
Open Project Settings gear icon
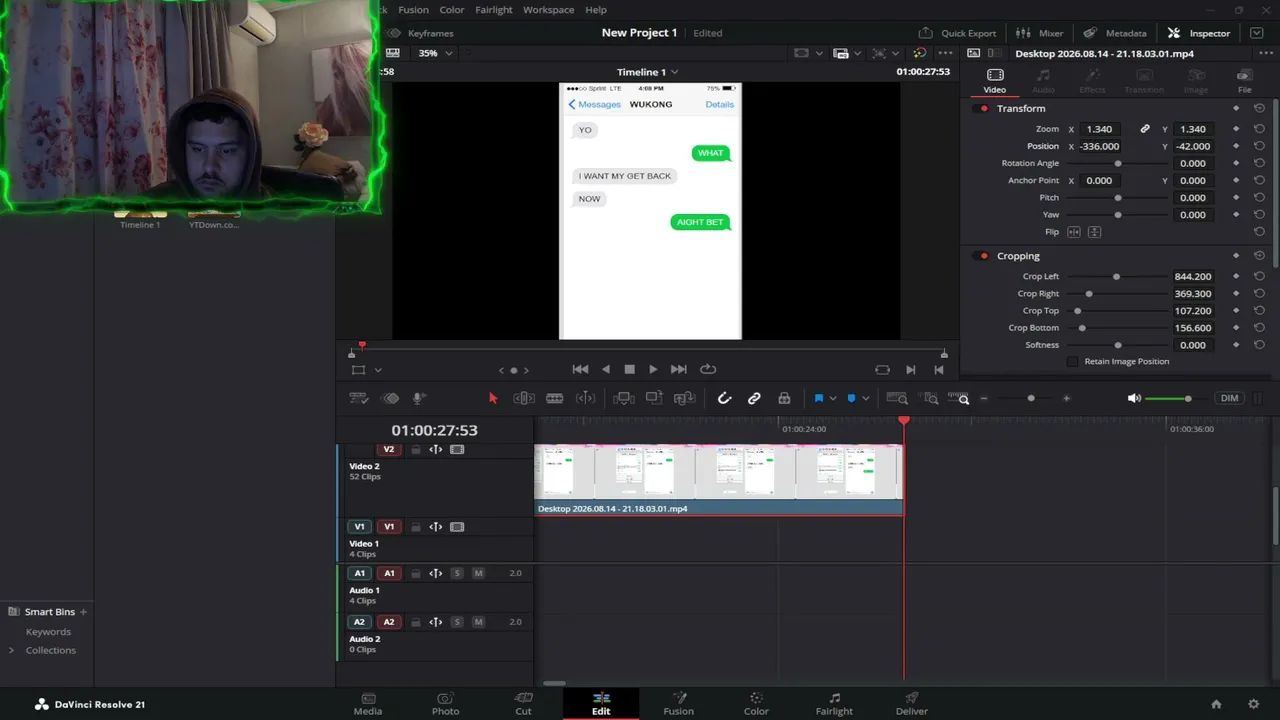click(1253, 704)
